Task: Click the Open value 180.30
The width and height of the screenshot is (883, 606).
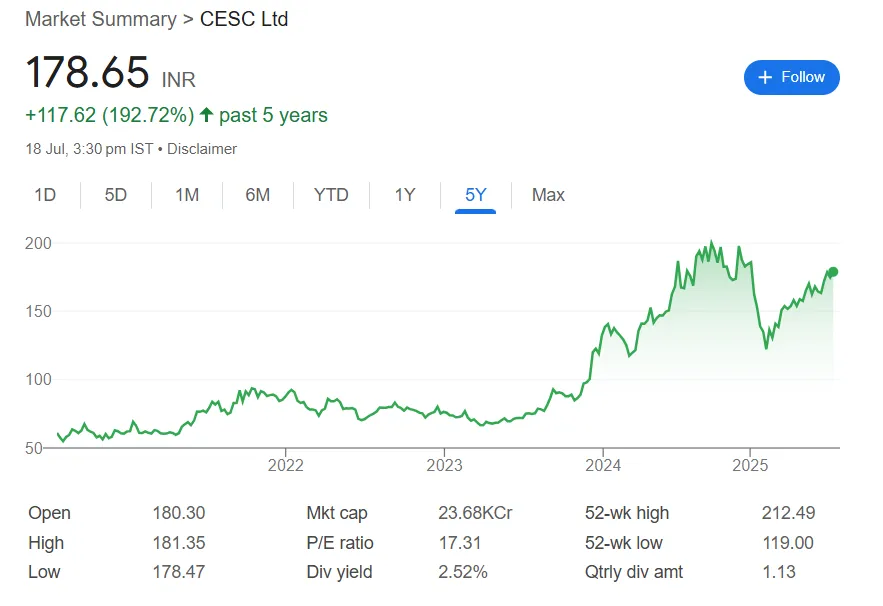Action: click(x=179, y=513)
